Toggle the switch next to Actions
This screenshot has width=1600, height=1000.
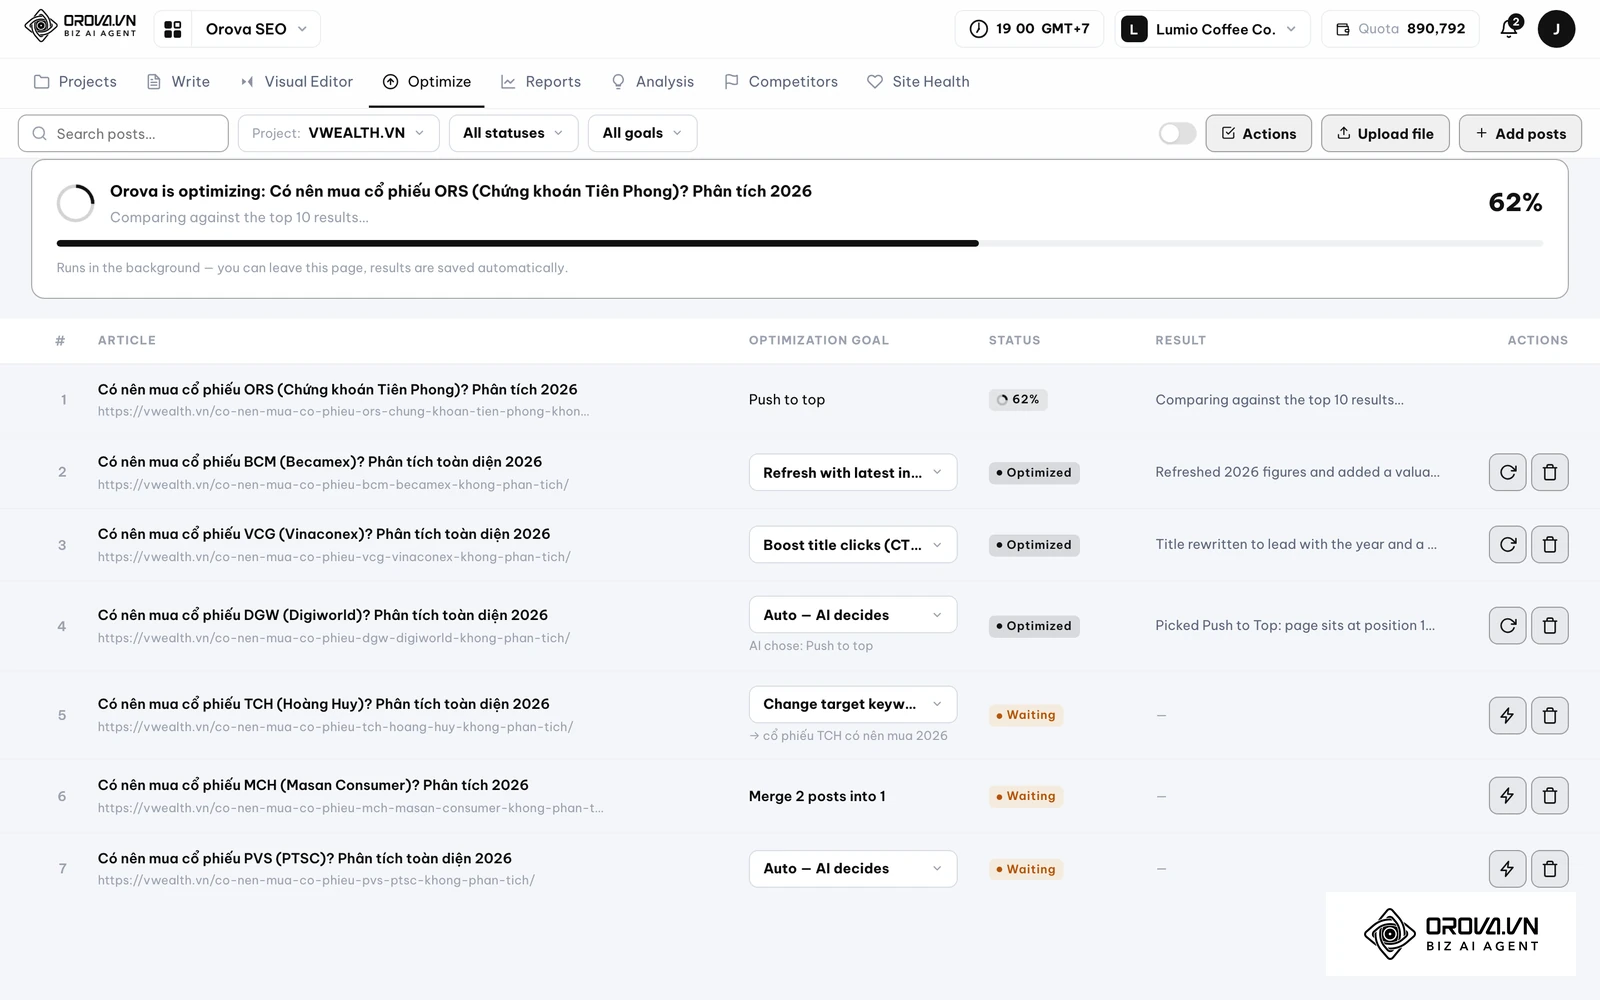[x=1177, y=133]
